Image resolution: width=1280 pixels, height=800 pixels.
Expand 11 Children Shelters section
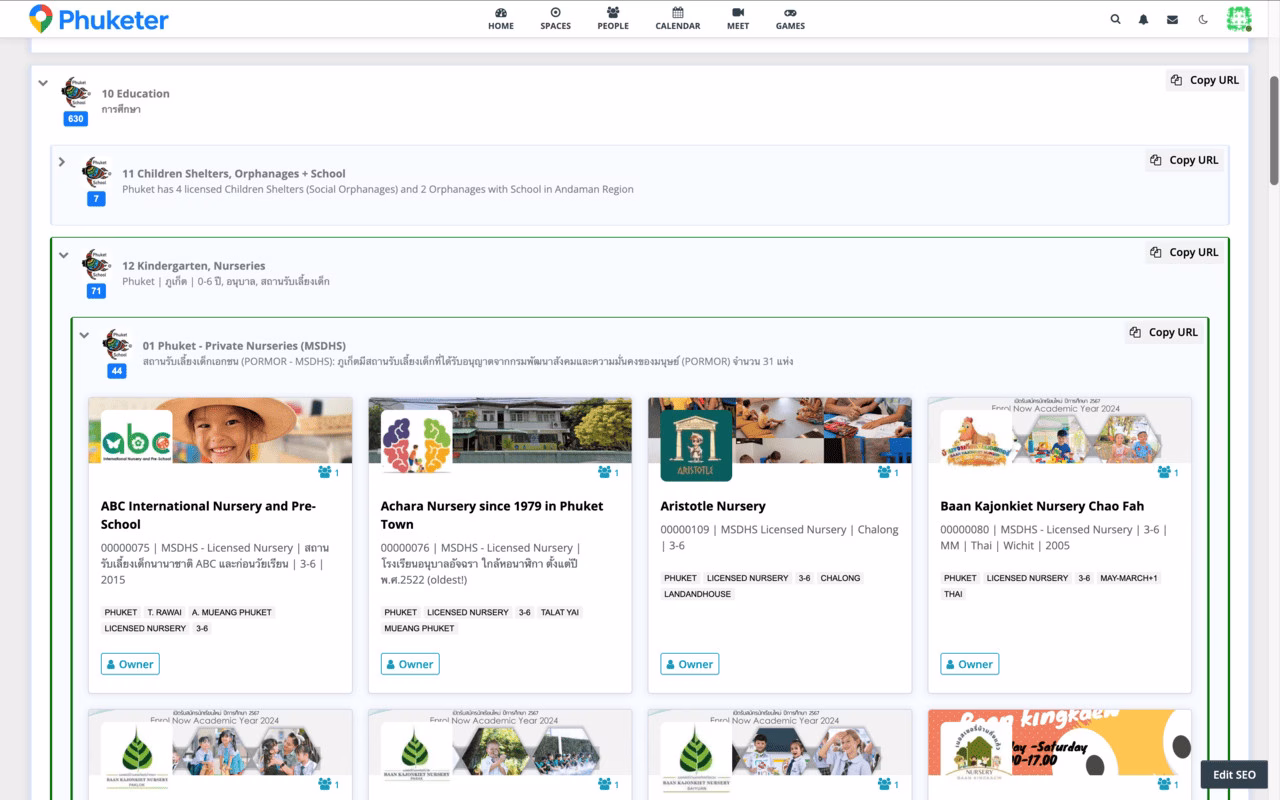[62, 162]
